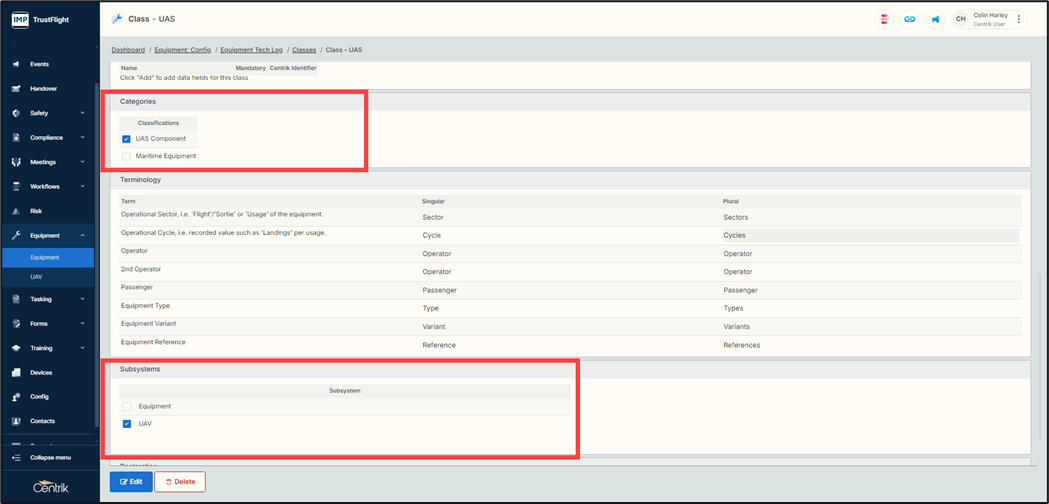Click the Delete button
This screenshot has height=504, width=1049.
[x=180, y=482]
